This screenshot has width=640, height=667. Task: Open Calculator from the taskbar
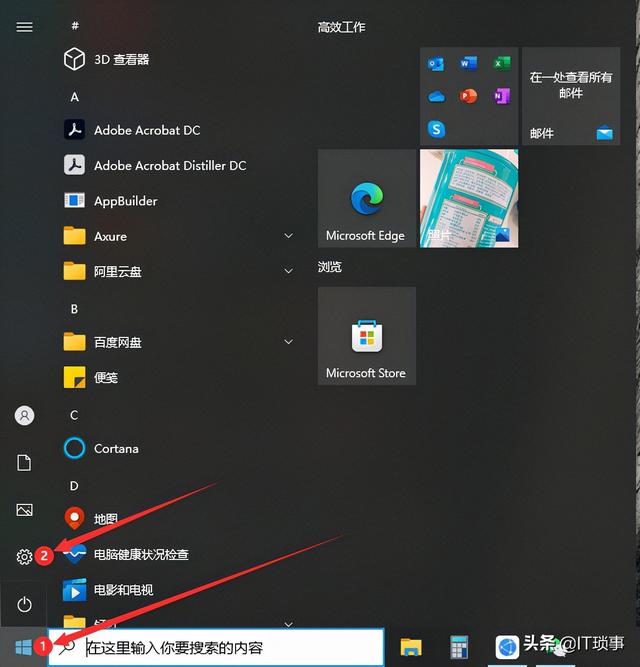pos(459,647)
